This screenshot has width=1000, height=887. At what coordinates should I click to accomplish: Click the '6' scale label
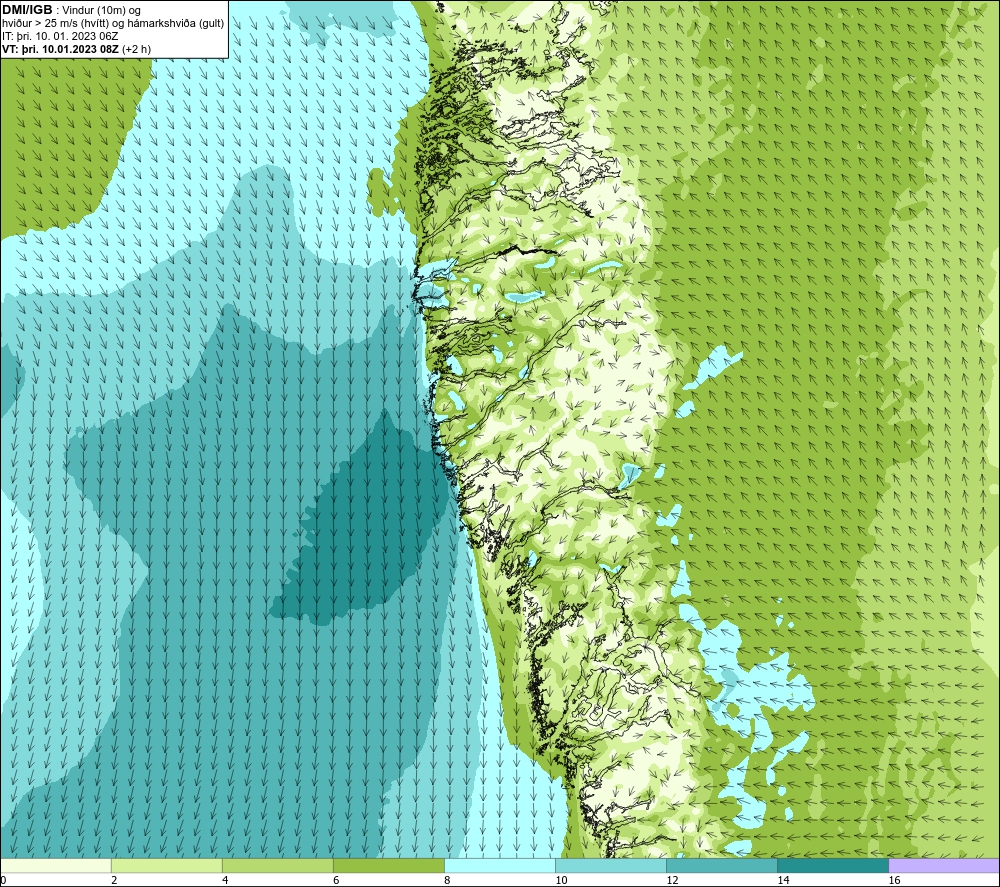point(336,880)
